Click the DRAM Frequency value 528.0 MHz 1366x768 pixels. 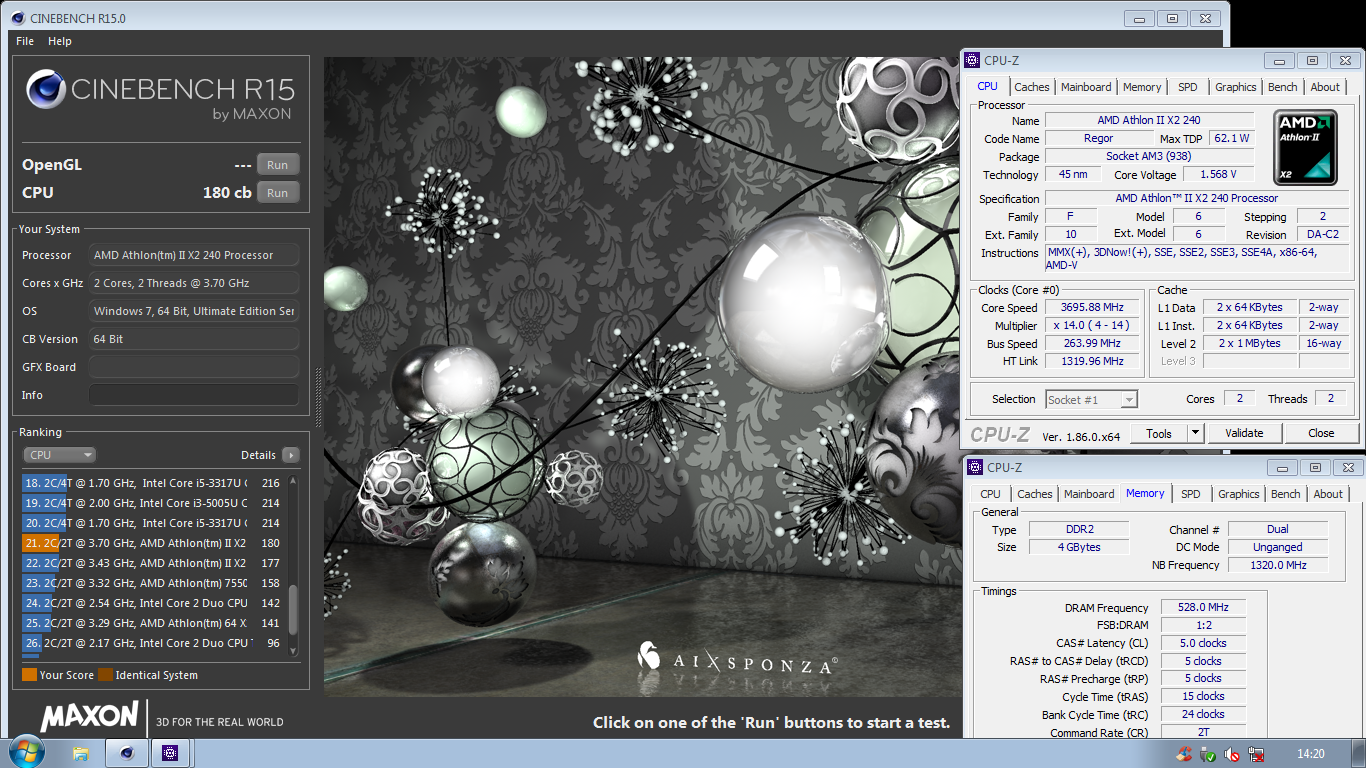click(1204, 607)
